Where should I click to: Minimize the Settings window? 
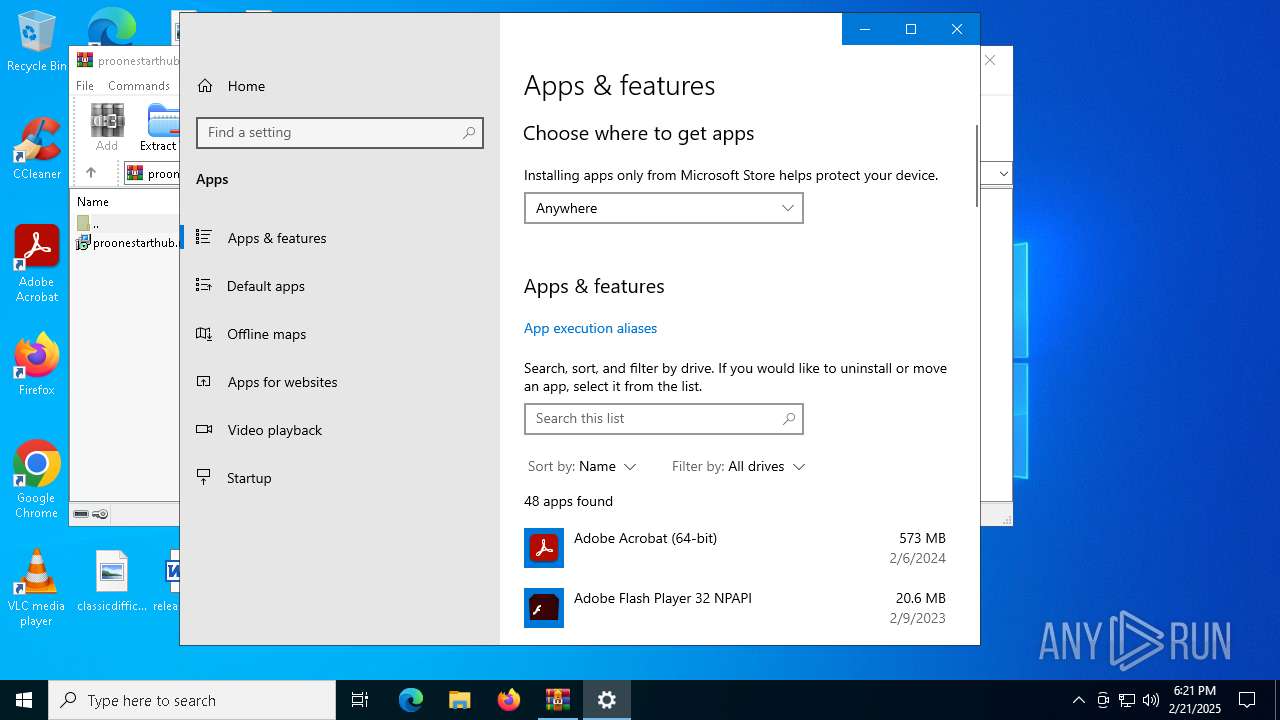click(x=865, y=29)
